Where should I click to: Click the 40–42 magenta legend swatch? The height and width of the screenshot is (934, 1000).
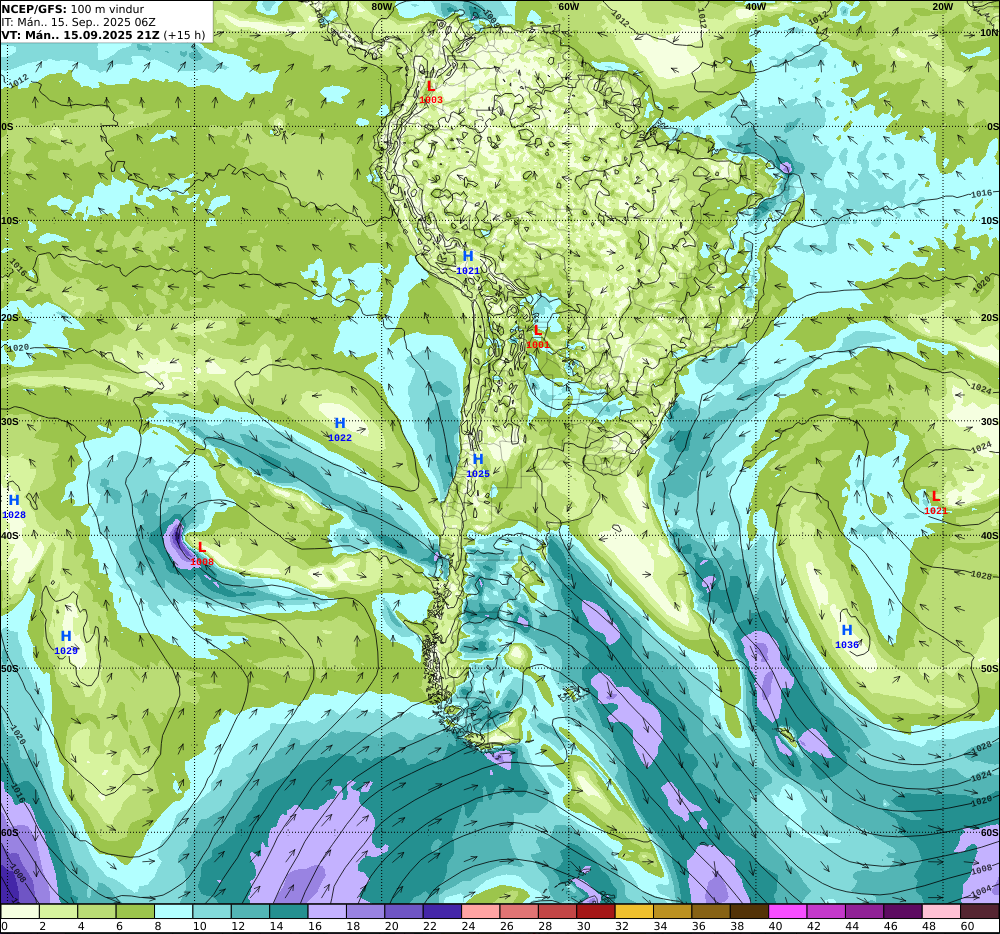point(788,911)
